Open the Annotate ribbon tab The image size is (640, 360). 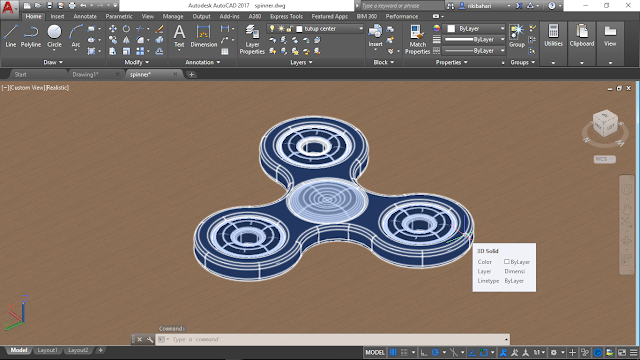(x=85, y=16)
